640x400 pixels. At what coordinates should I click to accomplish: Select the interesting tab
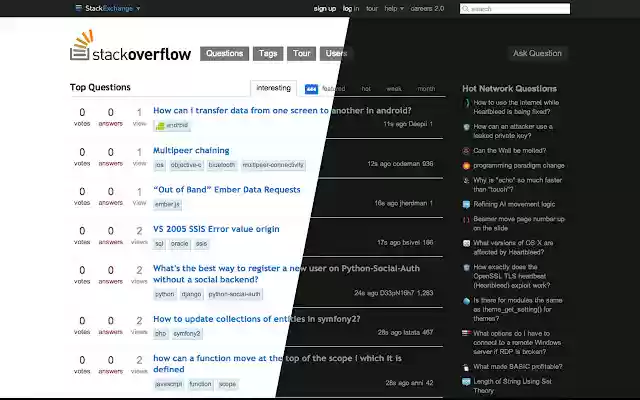point(273,88)
